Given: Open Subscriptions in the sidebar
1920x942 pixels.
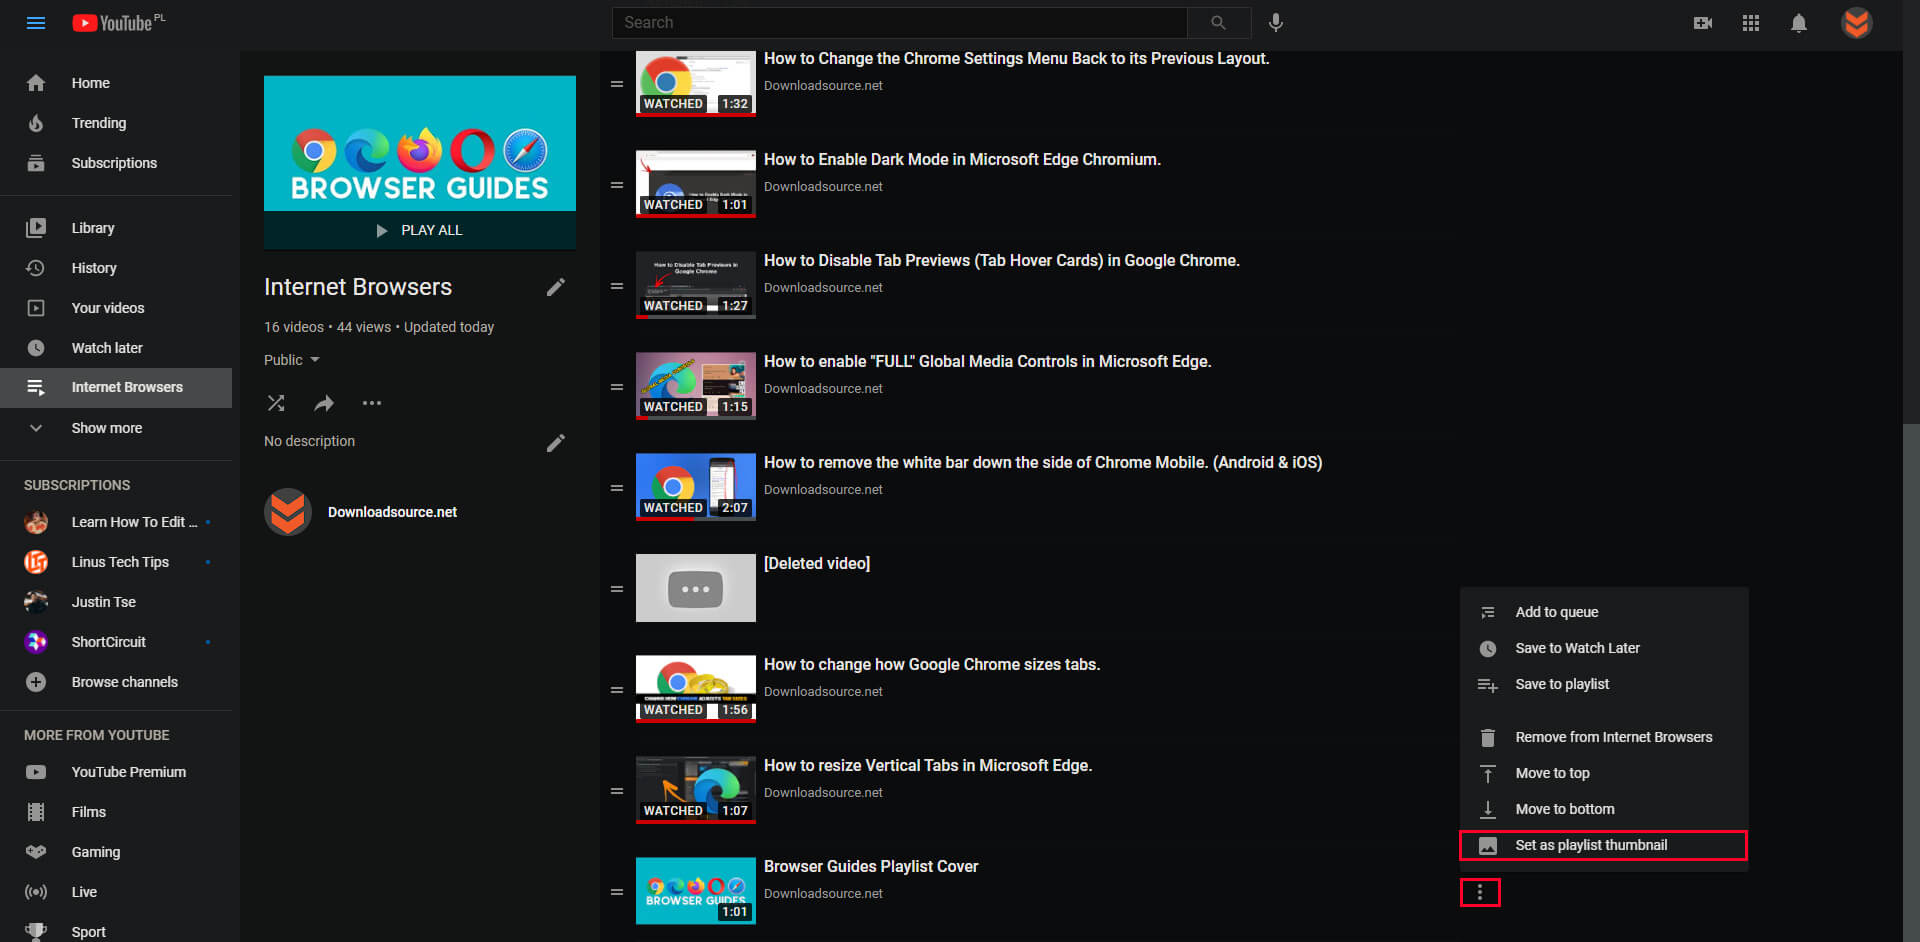Looking at the screenshot, I should [116, 163].
